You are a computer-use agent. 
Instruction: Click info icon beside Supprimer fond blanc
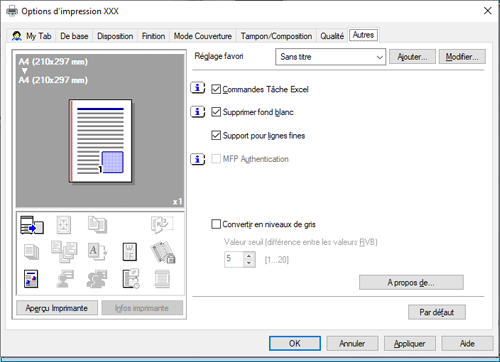(x=198, y=112)
